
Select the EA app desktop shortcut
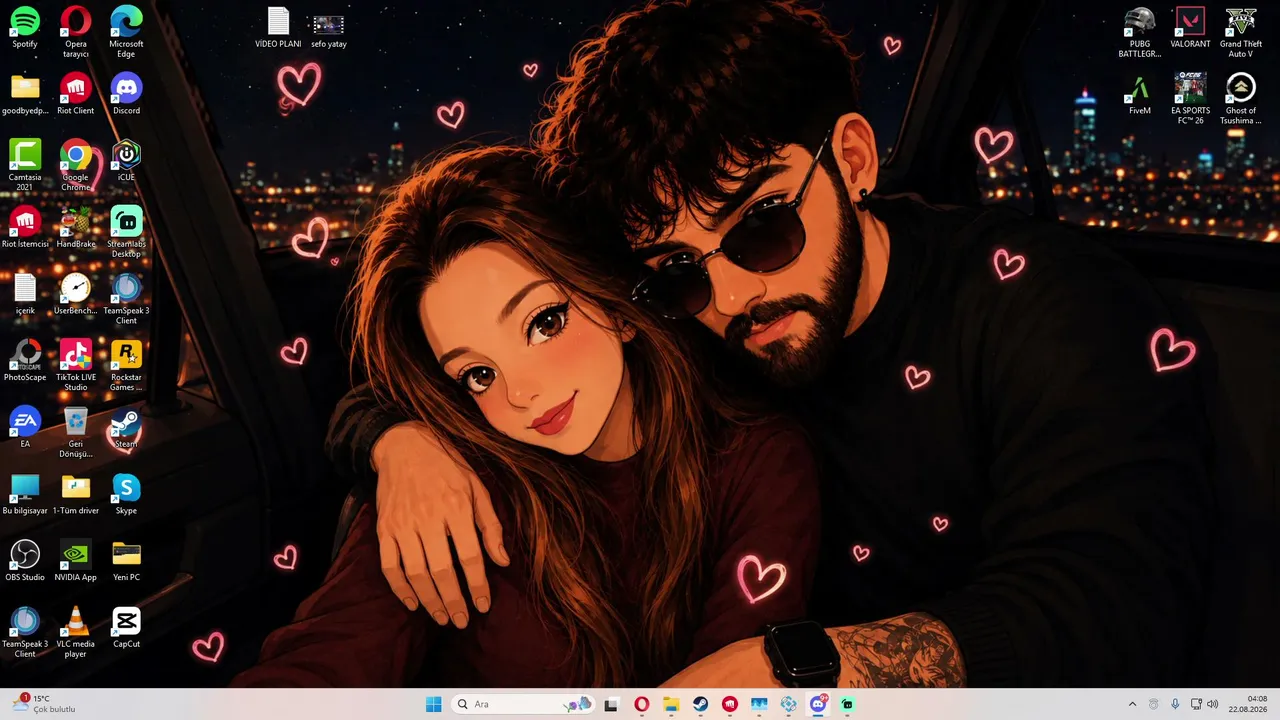click(25, 427)
